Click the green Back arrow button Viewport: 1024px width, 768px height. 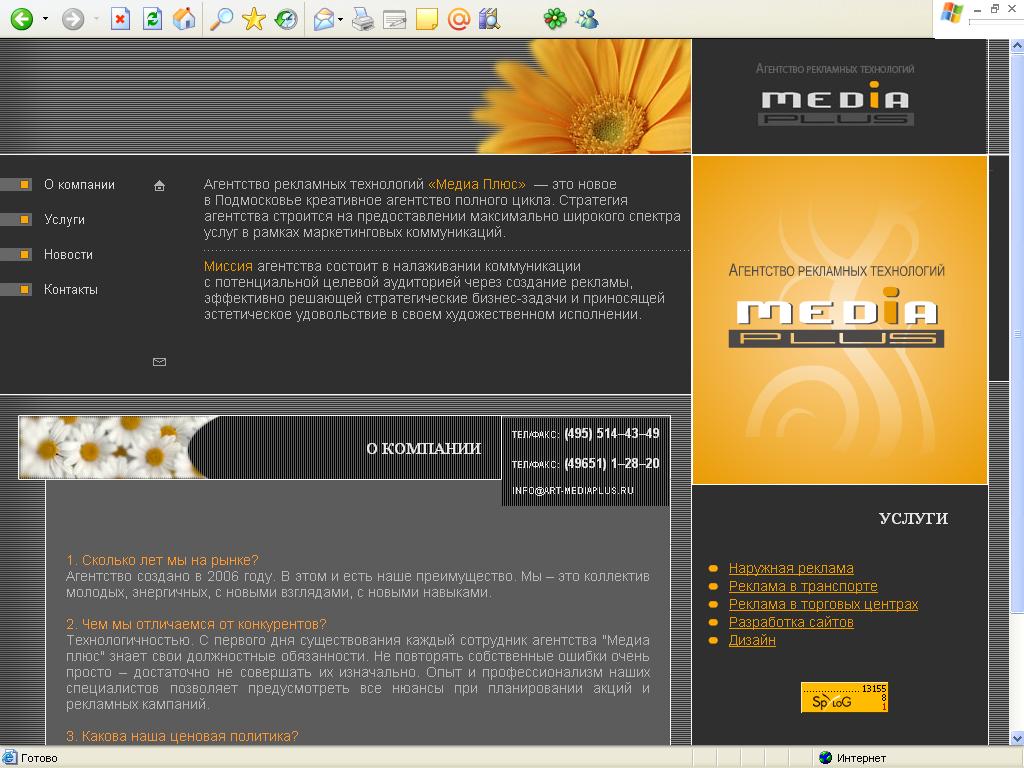pos(22,19)
